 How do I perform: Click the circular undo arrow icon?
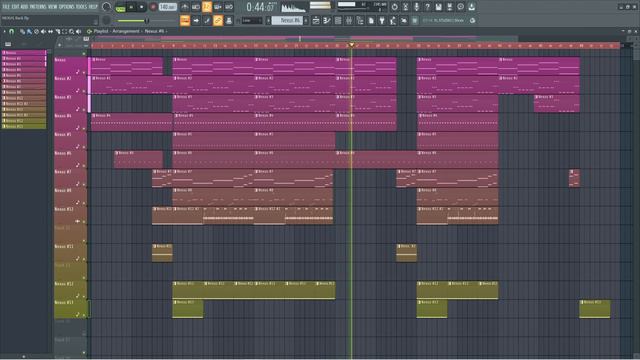tap(394, 7)
